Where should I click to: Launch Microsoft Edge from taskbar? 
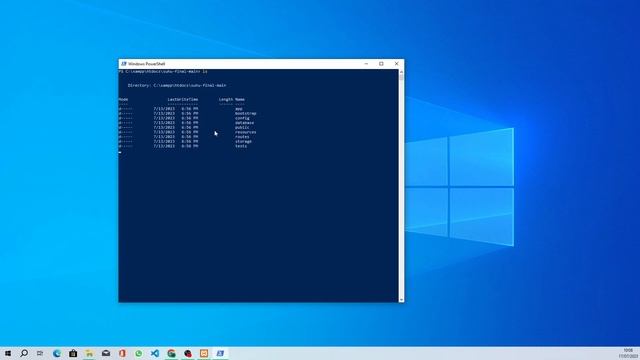click(x=57, y=353)
